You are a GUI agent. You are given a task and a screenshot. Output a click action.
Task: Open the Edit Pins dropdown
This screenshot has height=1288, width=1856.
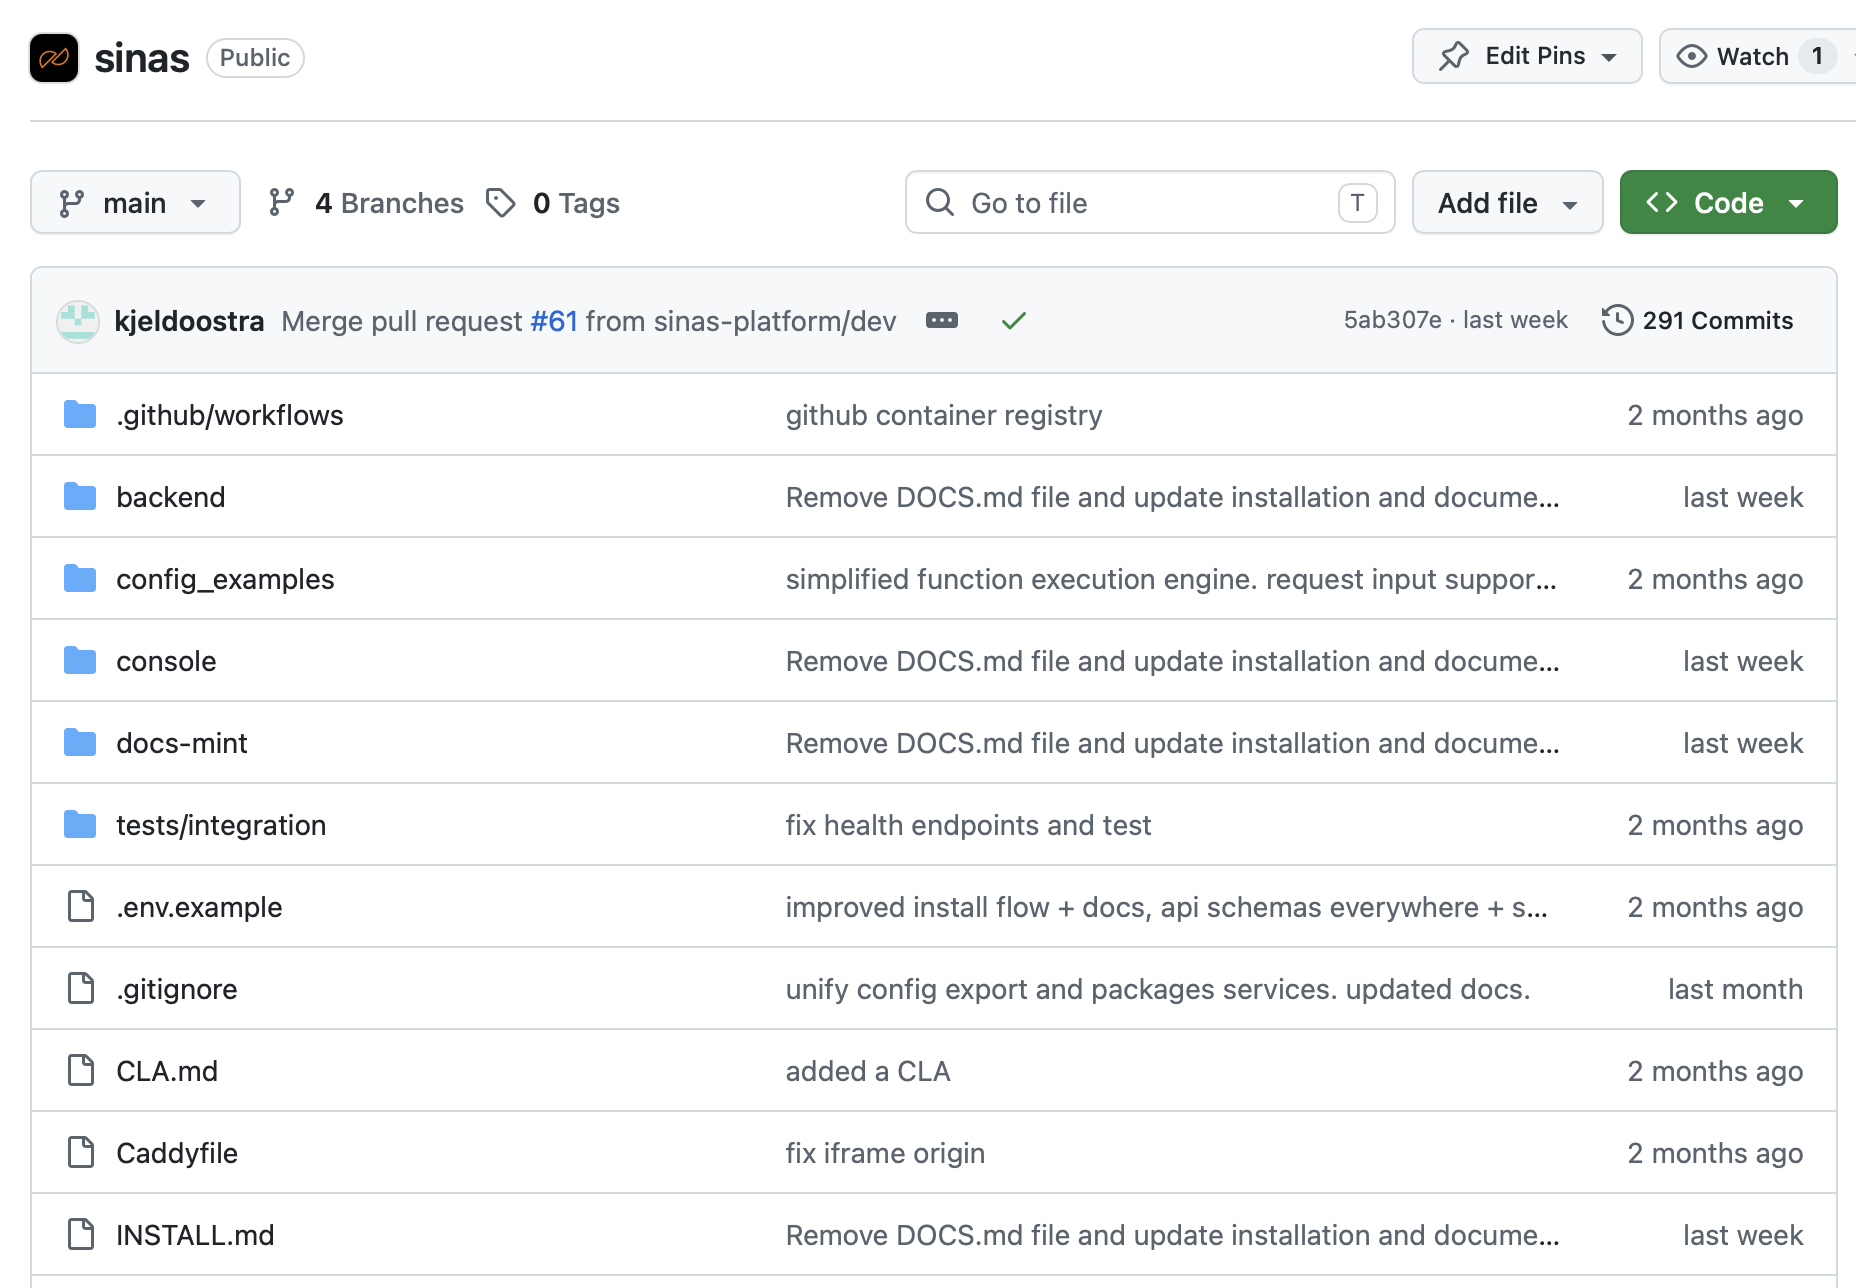point(1527,56)
